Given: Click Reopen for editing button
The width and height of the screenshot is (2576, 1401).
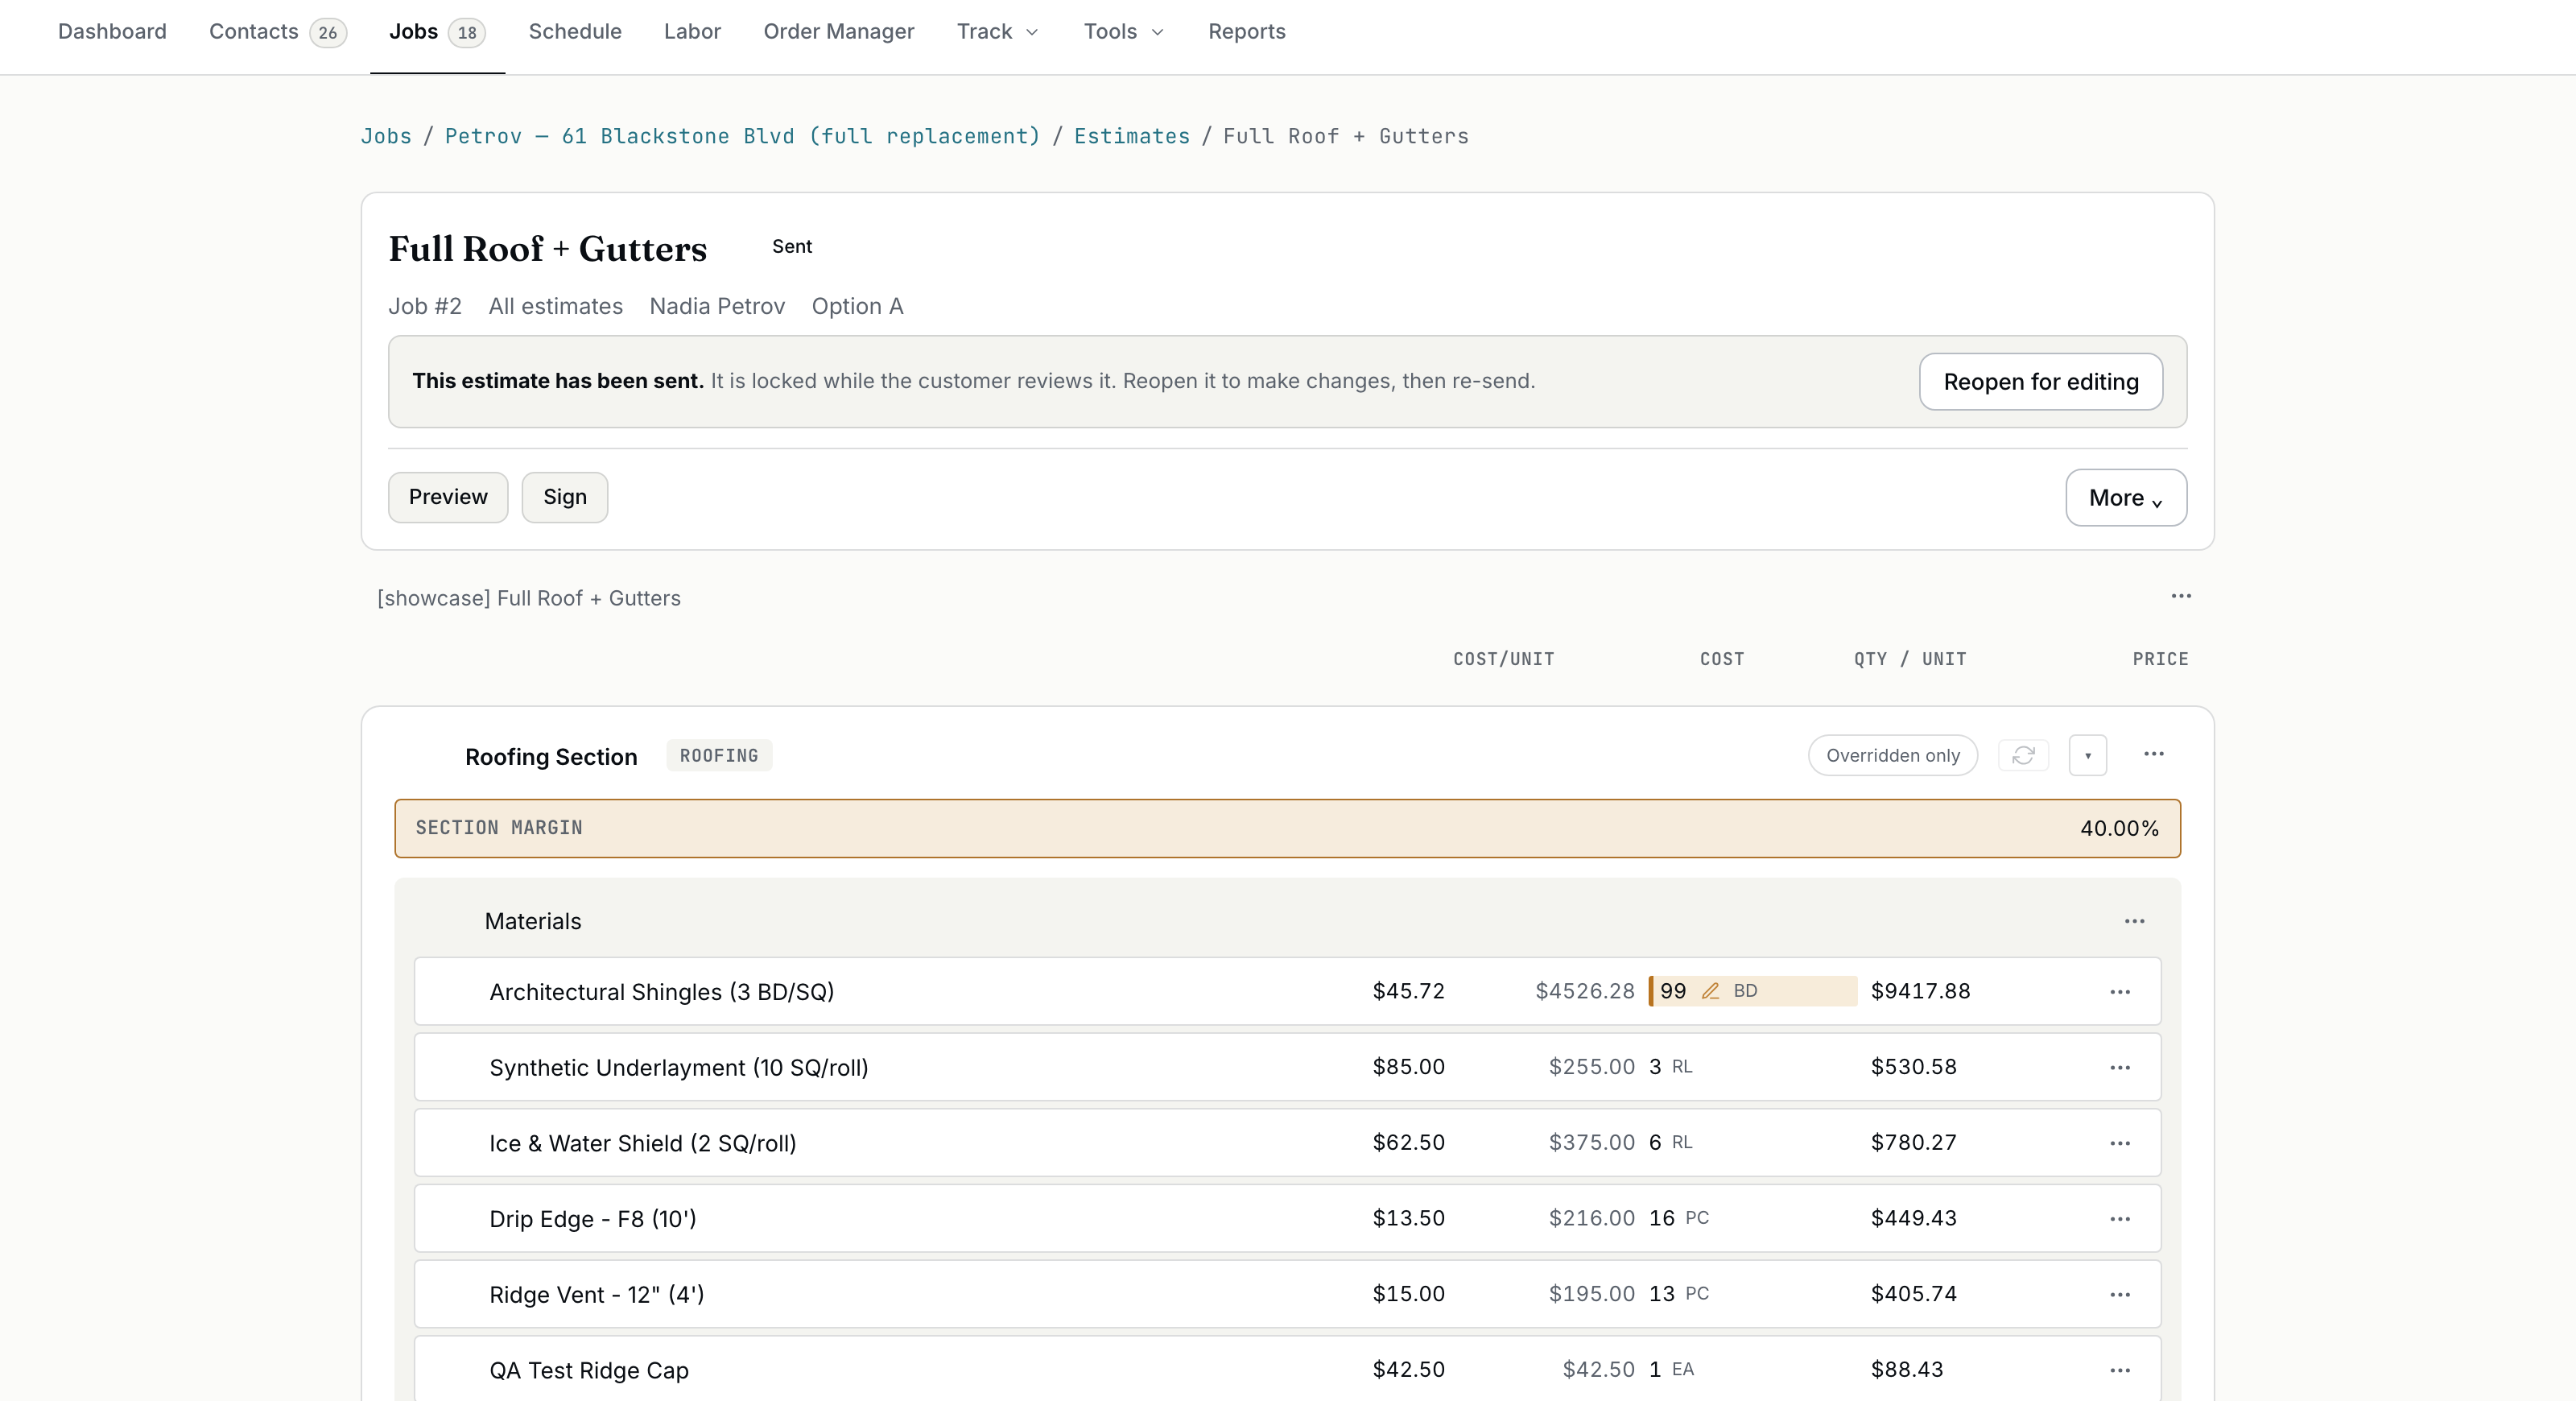Looking at the screenshot, I should tap(2040, 382).
